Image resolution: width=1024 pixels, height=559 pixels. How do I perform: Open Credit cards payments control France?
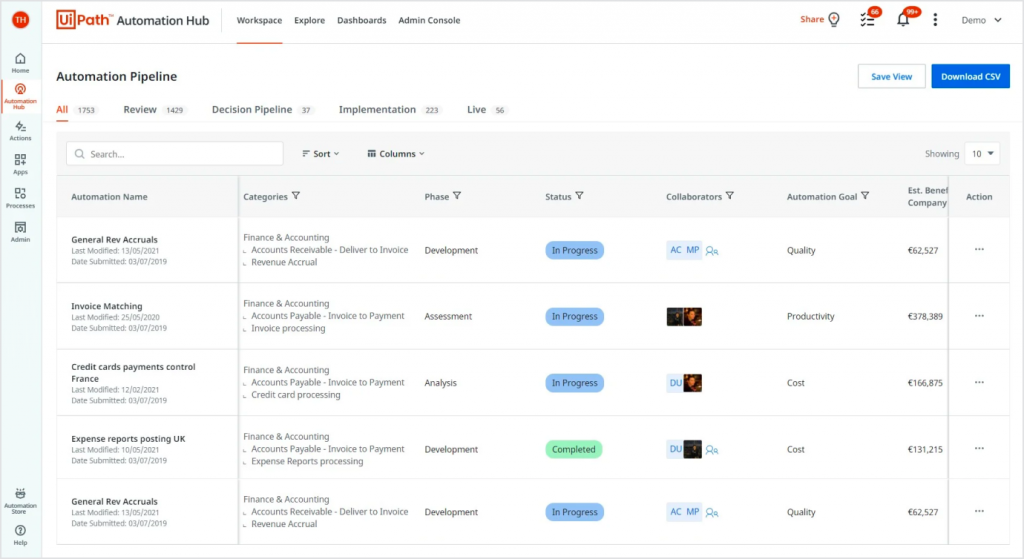click(x=133, y=372)
